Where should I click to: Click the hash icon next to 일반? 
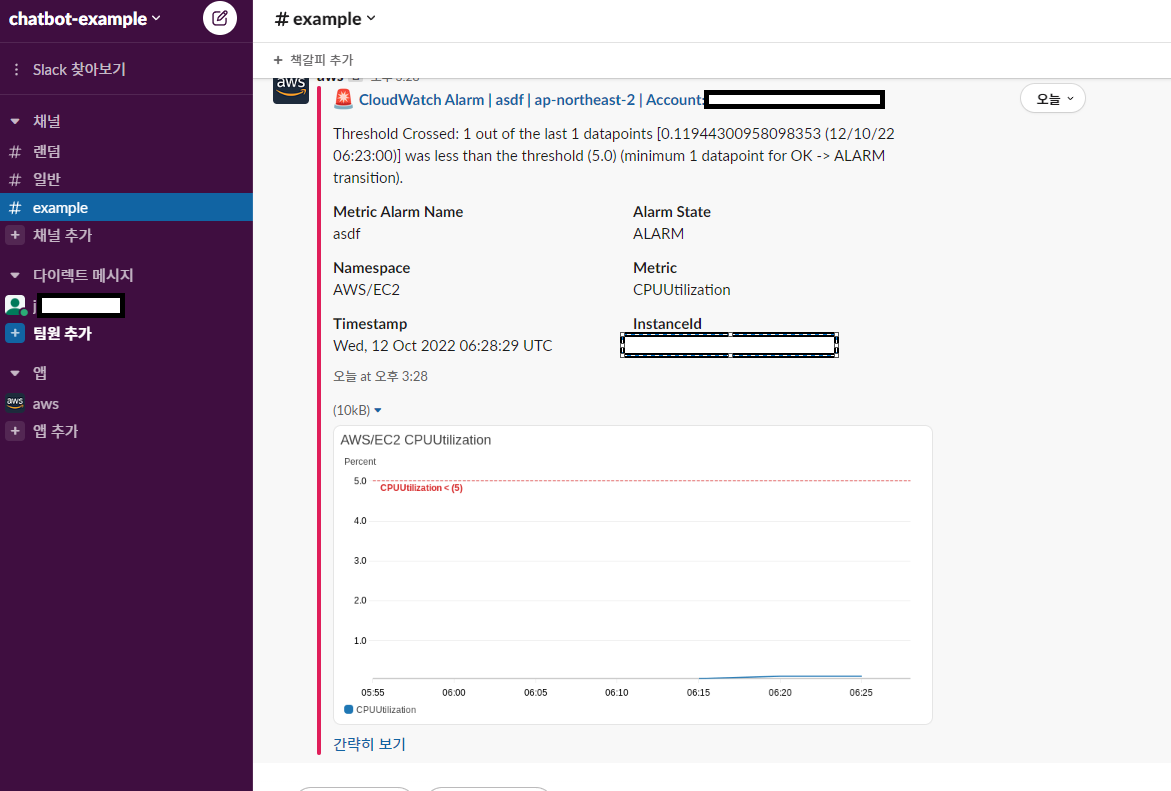click(15, 179)
